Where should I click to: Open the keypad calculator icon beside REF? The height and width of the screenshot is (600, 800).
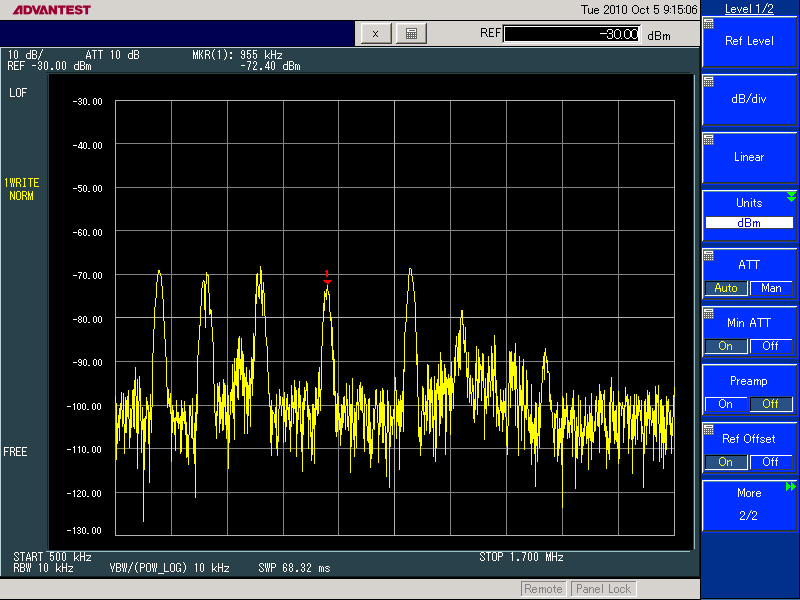pos(409,34)
